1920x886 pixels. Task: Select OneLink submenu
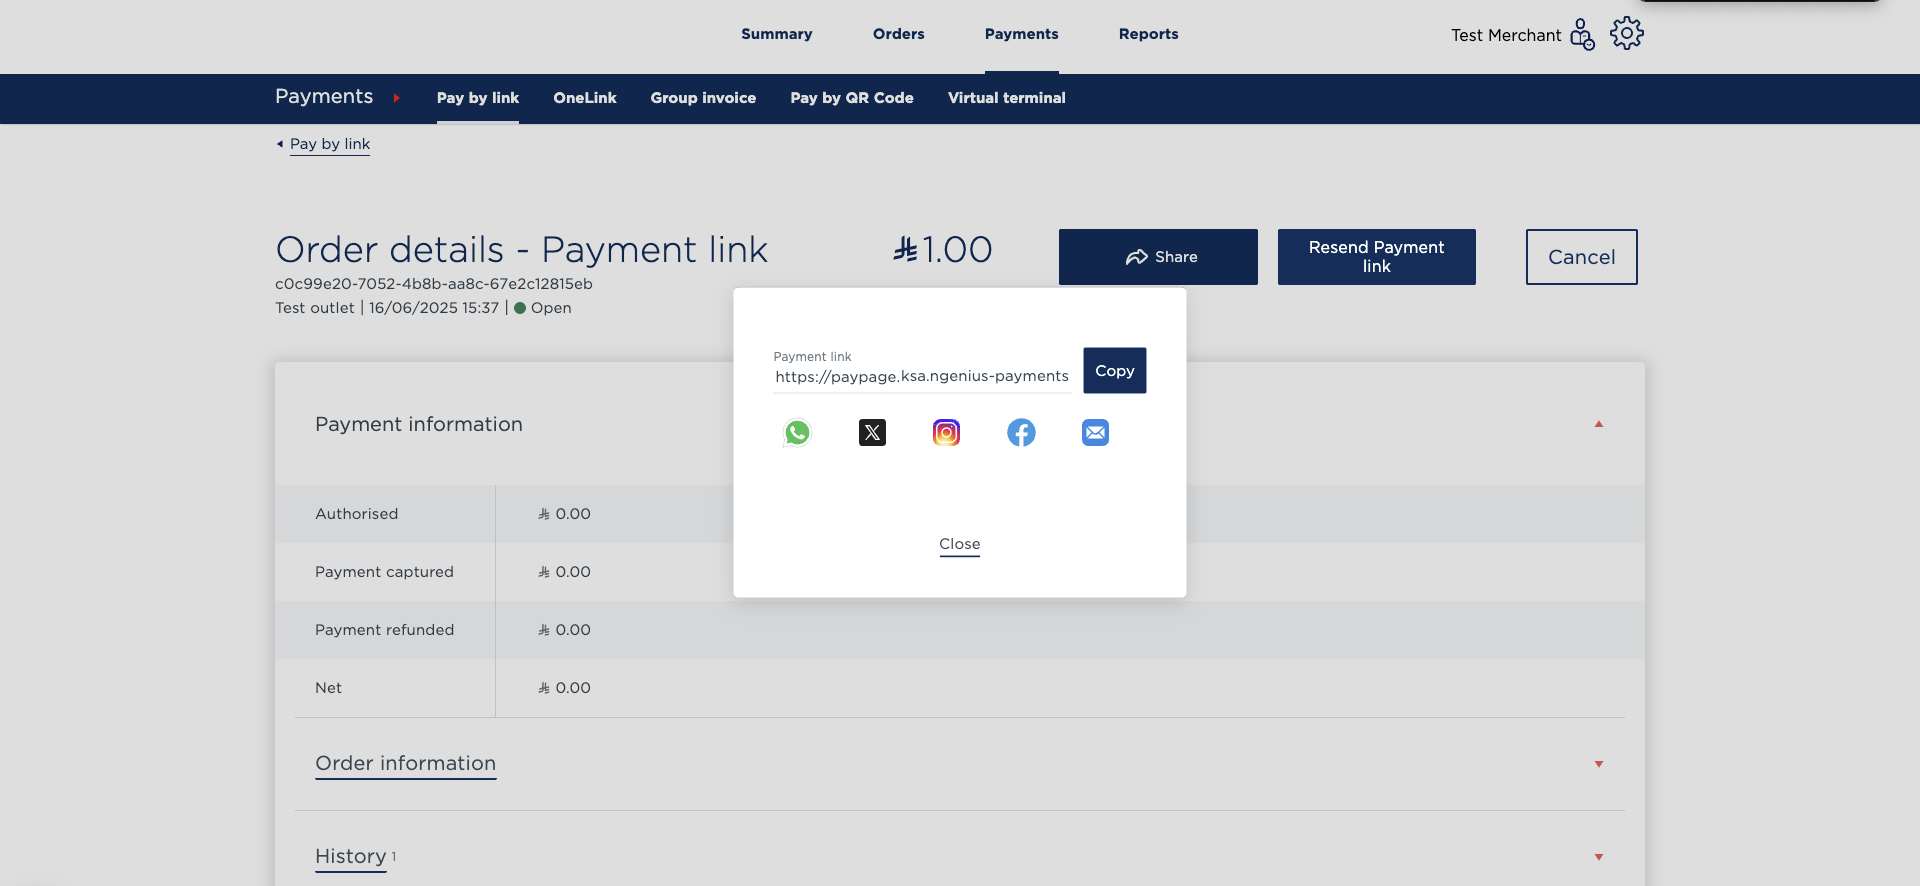[x=585, y=98]
